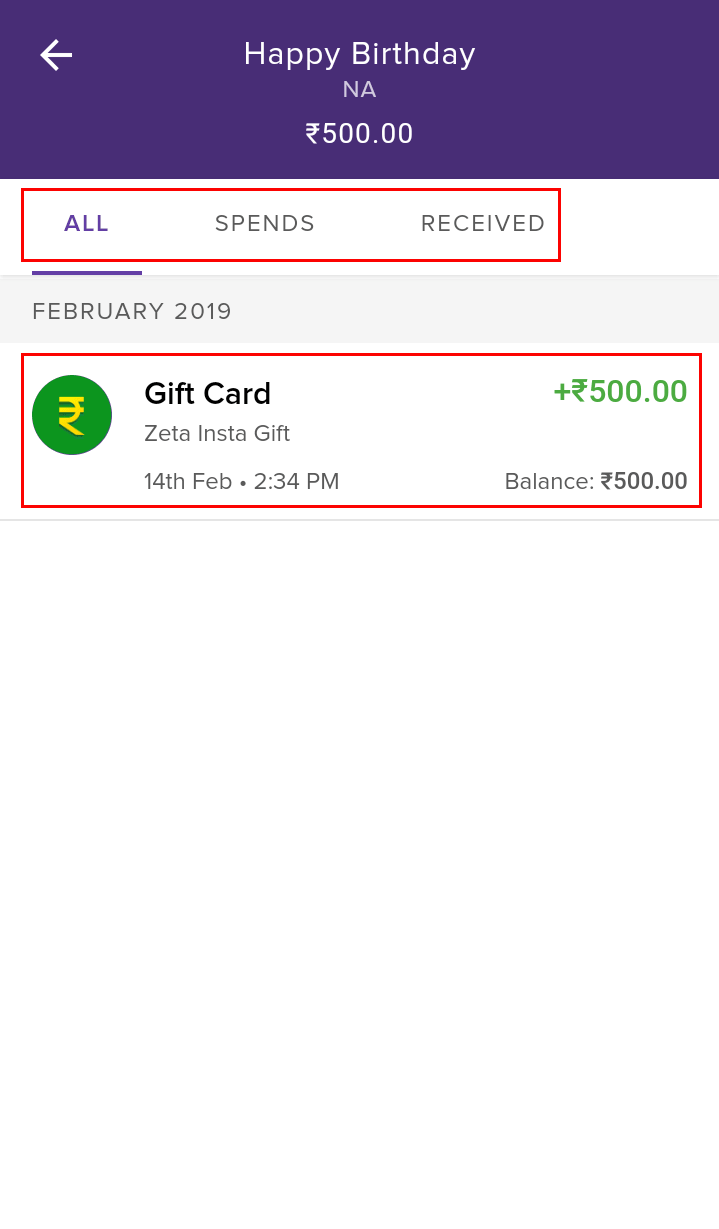Tap the NA subtitle under the title
The width and height of the screenshot is (719, 1229).
tap(360, 90)
